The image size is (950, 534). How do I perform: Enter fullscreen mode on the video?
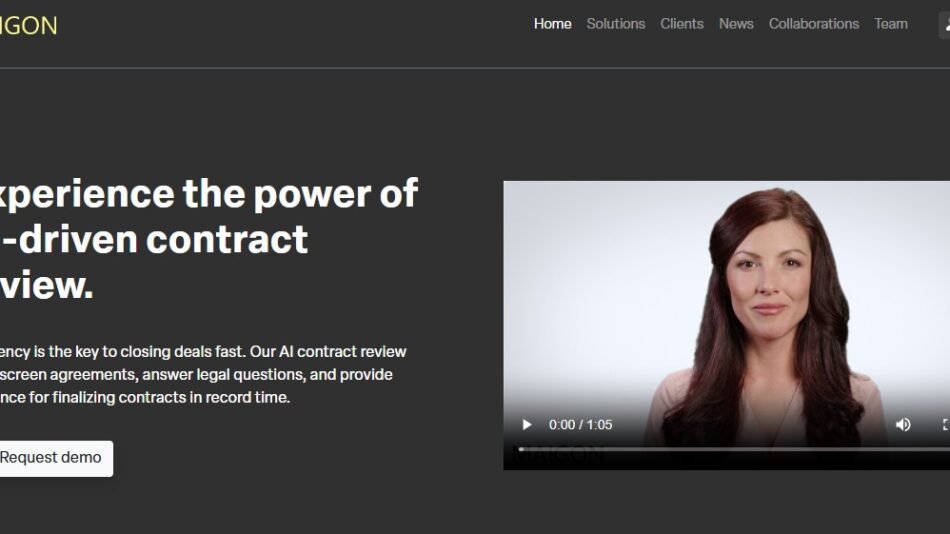[945, 425]
